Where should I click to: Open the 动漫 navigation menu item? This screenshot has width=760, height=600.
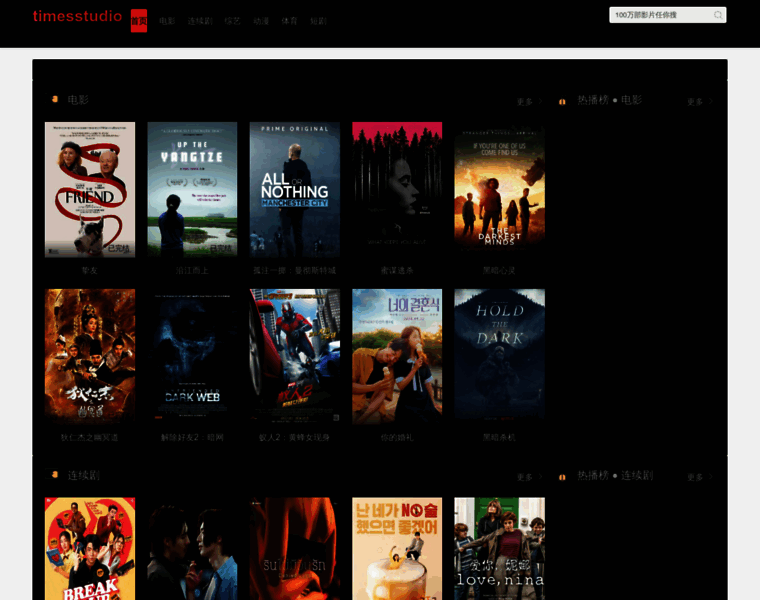(x=261, y=21)
